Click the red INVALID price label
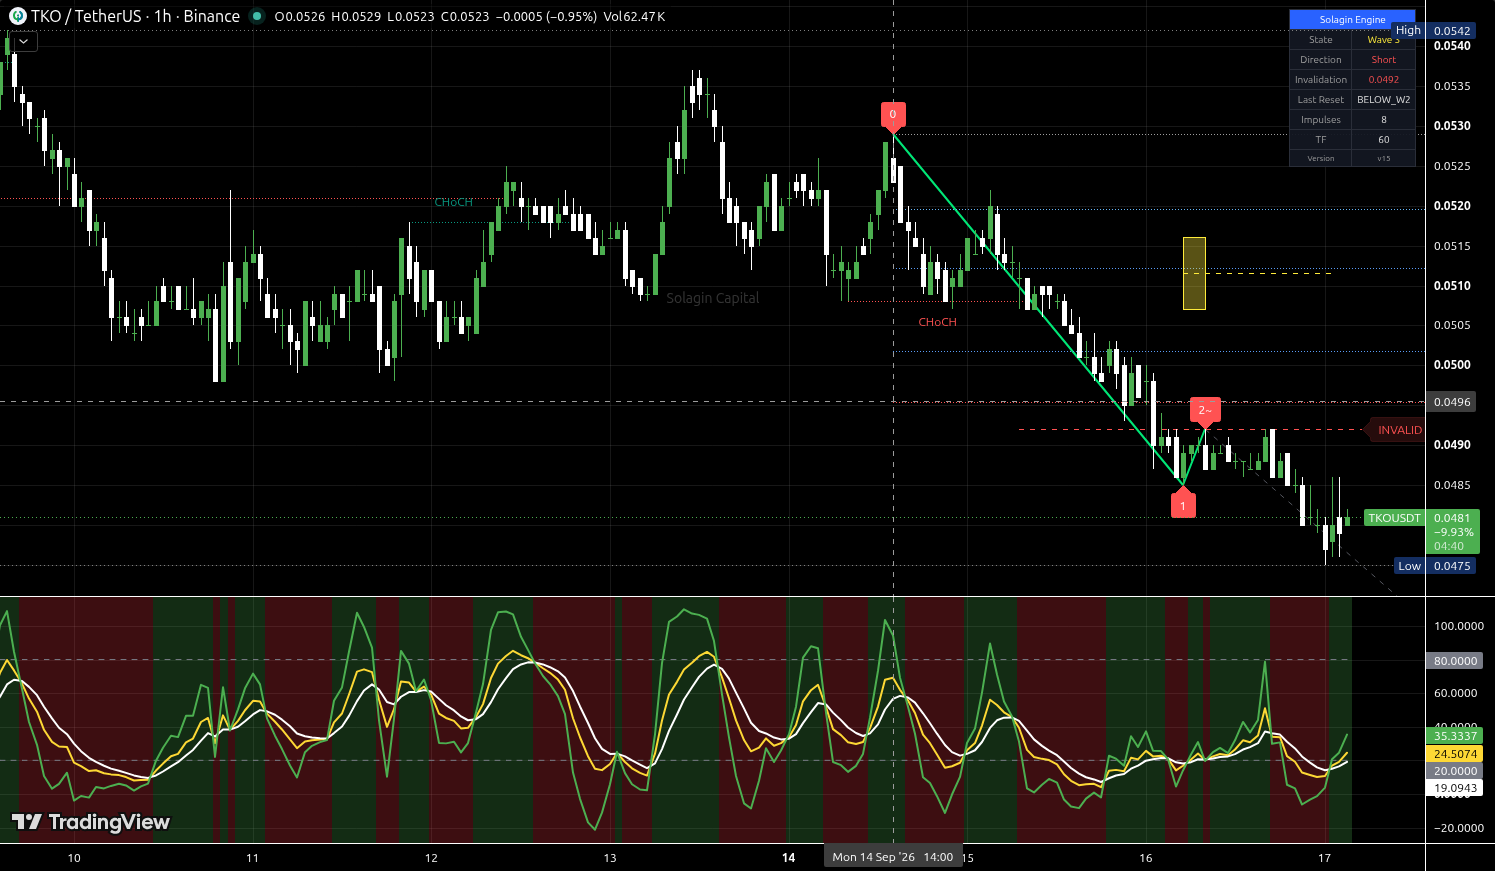The height and width of the screenshot is (871, 1495). pyautogui.click(x=1396, y=430)
